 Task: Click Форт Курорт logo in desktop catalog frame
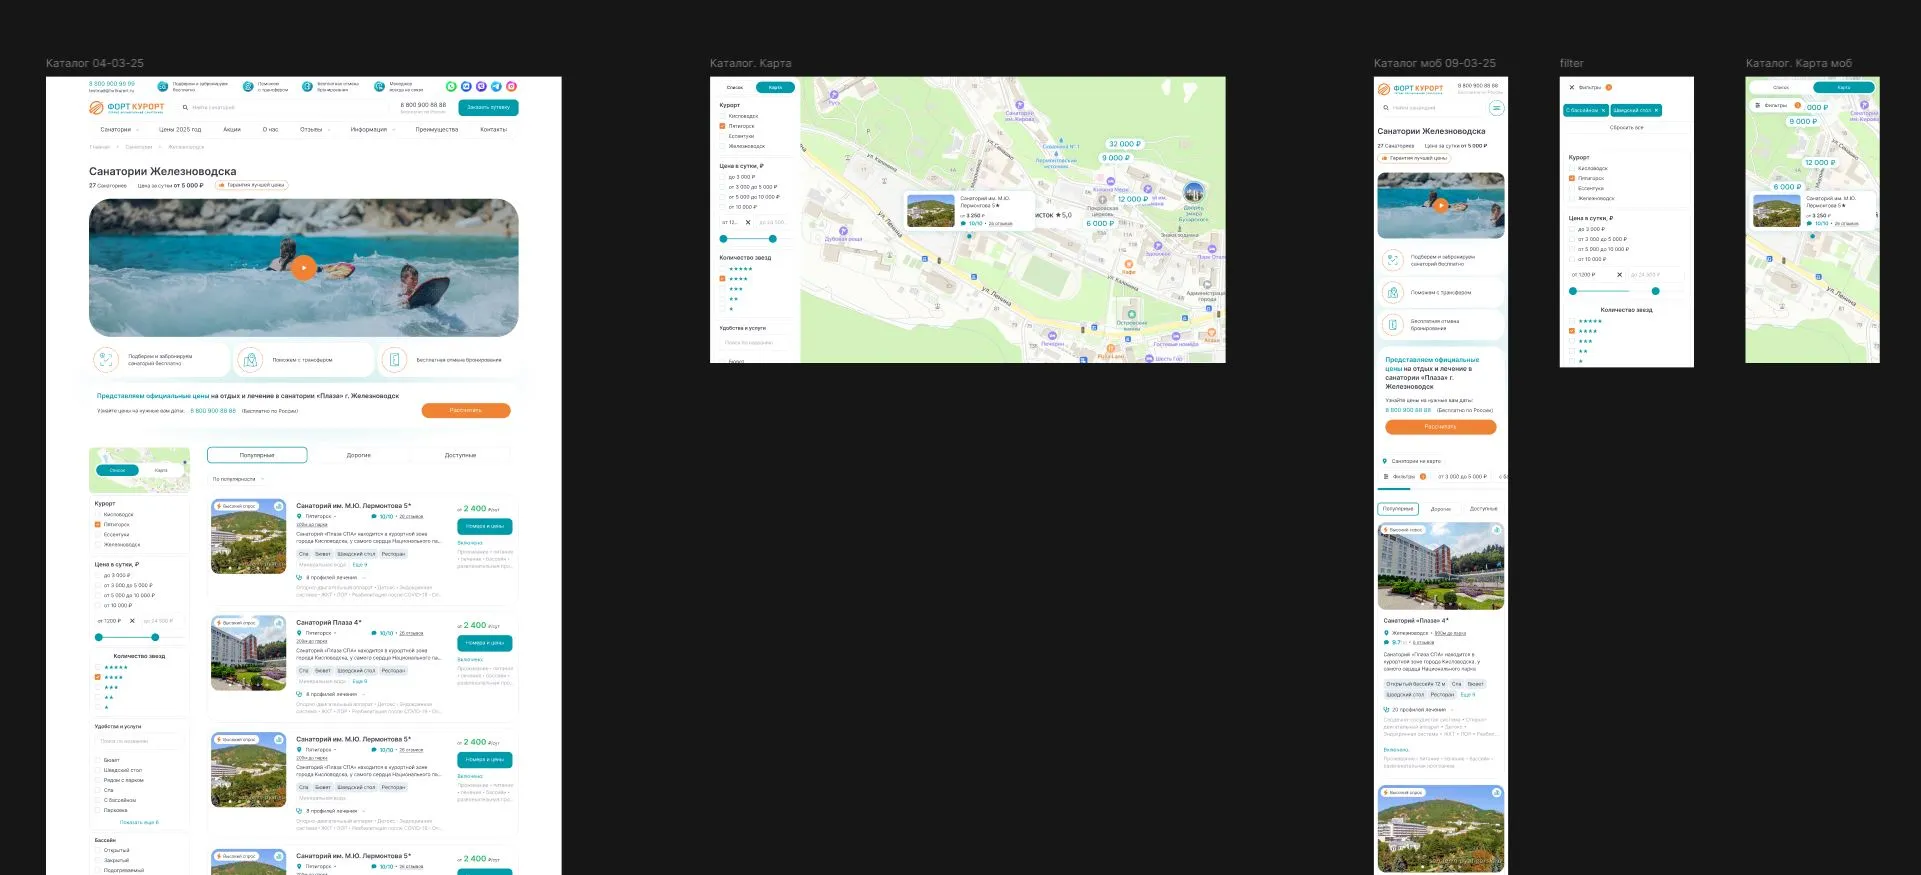point(126,107)
